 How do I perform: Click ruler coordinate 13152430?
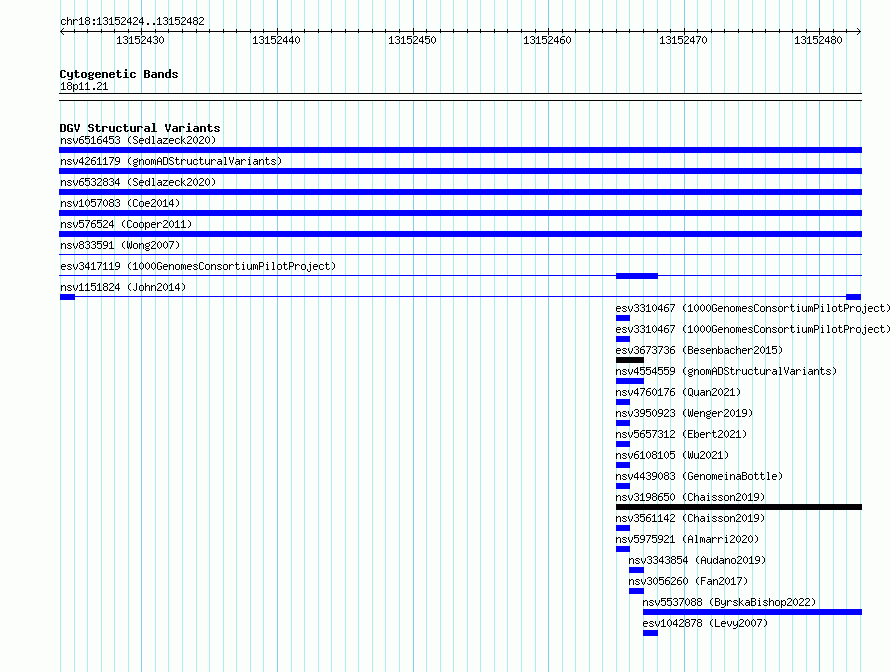pos(140,40)
